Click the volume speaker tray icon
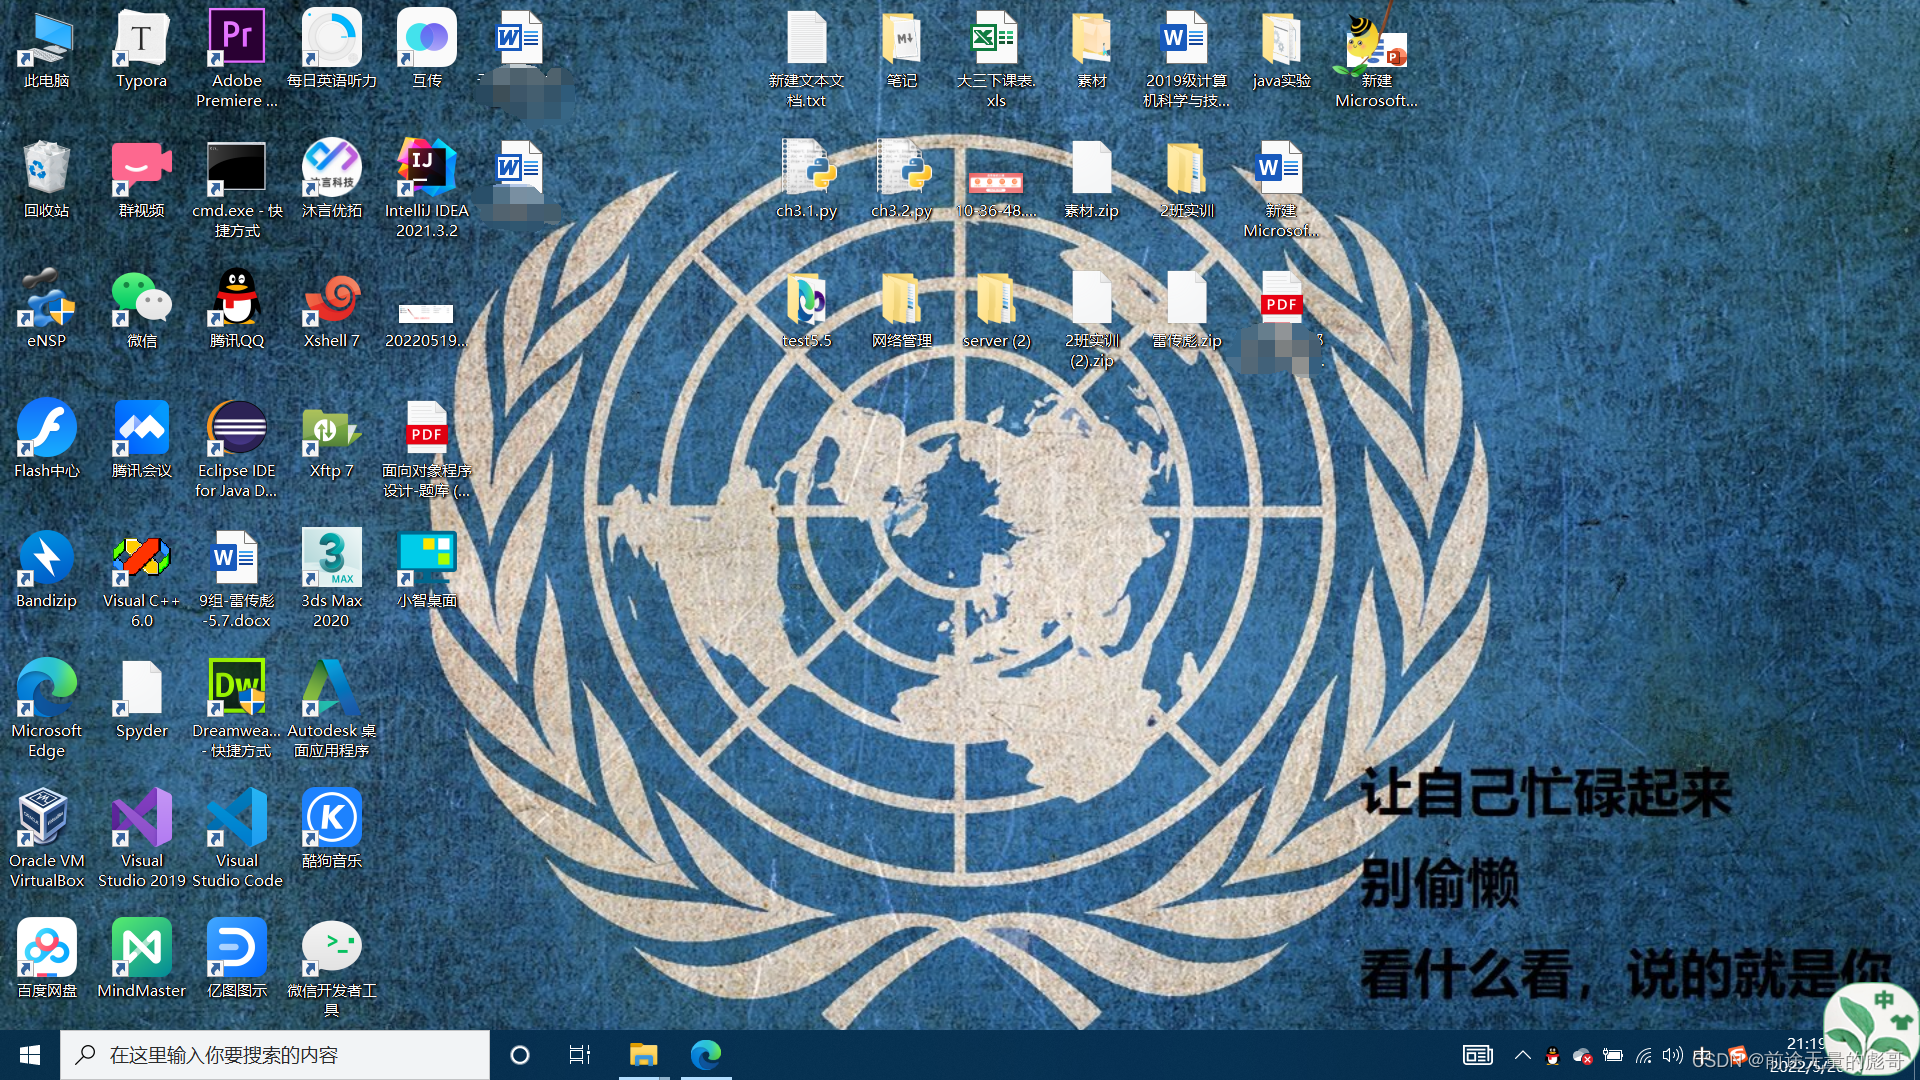 pyautogui.click(x=1672, y=1055)
